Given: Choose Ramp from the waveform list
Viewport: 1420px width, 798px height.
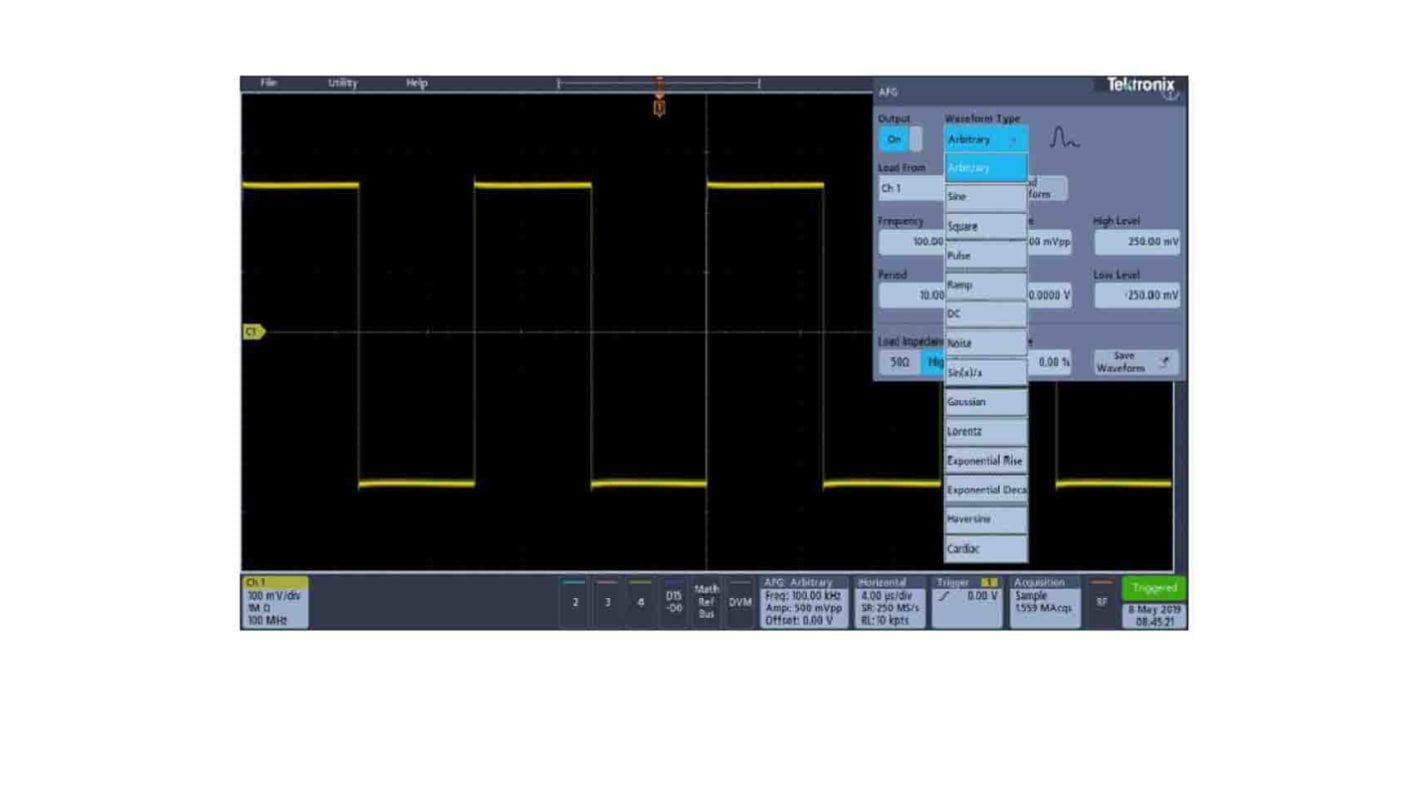Looking at the screenshot, I should (x=986, y=285).
